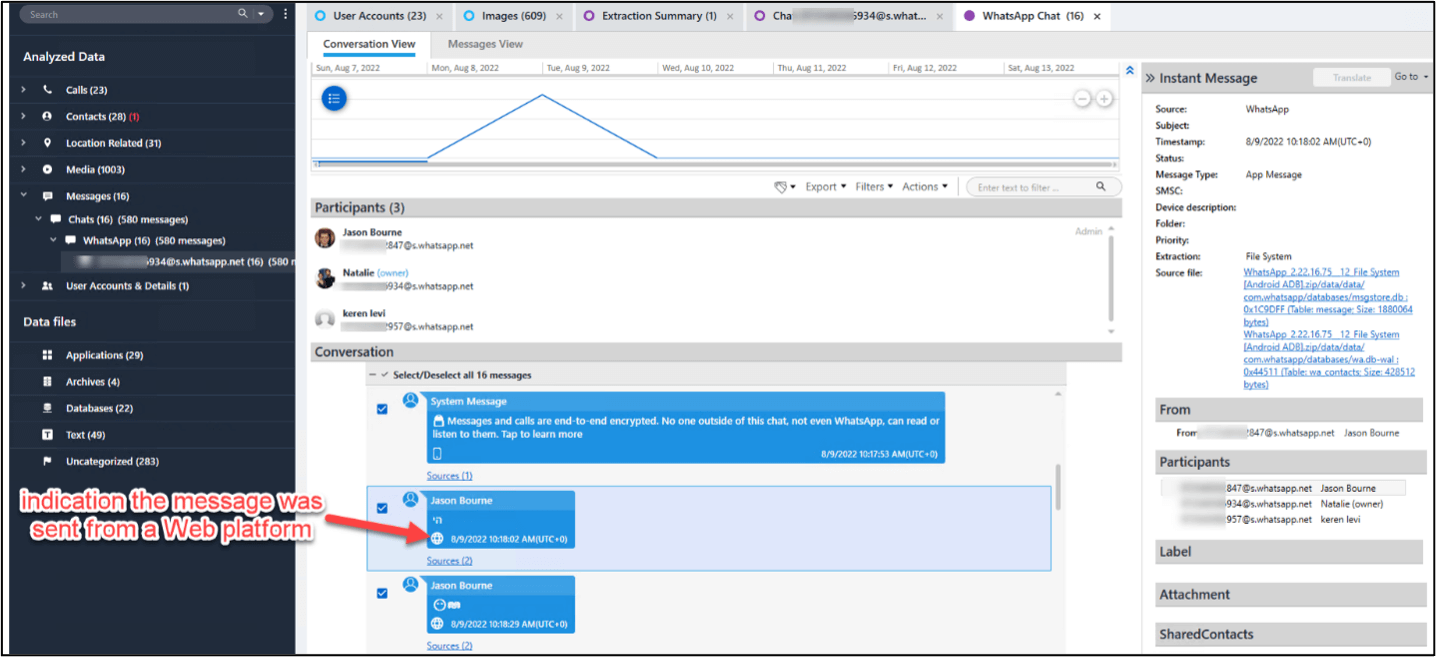Image resolution: width=1439 pixels, height=660 pixels.
Task: Click the Uncategorized flag icon
Action: coord(47,461)
